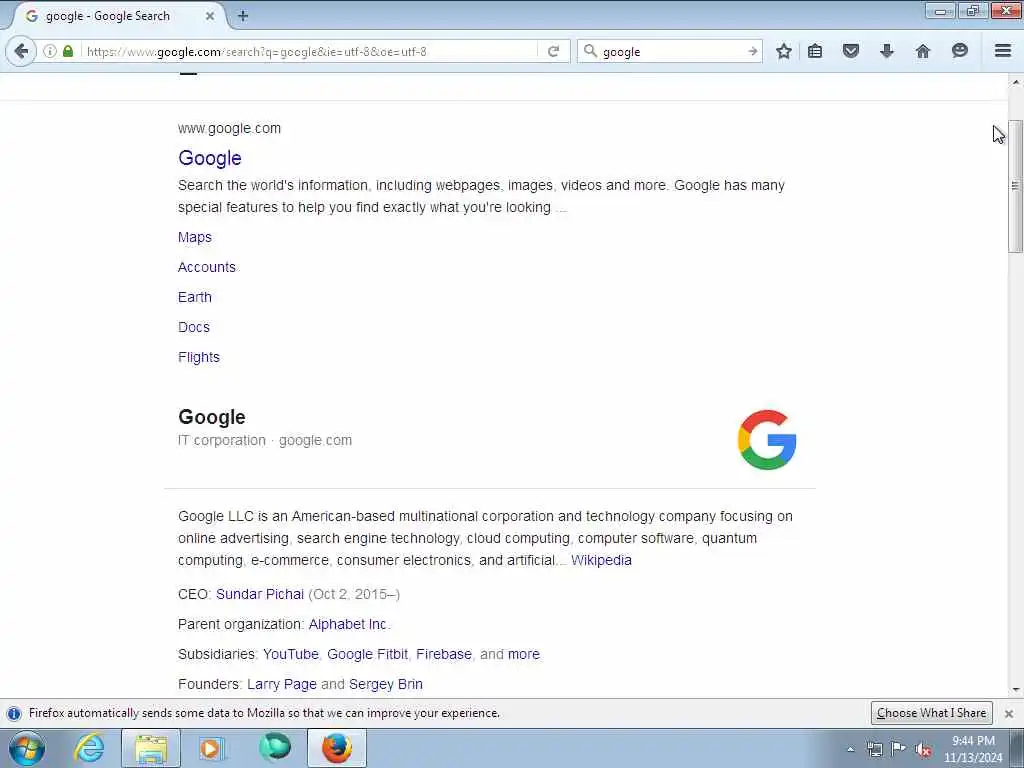Image resolution: width=1024 pixels, height=768 pixels.
Task: Submit search with the go arrow
Action: (752, 51)
